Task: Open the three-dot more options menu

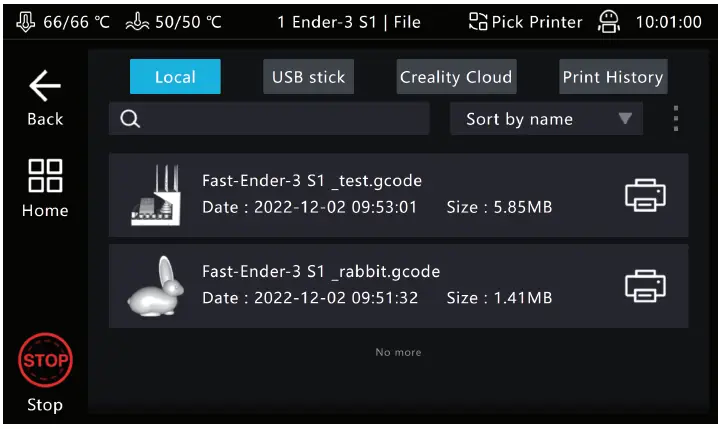Action: [x=676, y=119]
